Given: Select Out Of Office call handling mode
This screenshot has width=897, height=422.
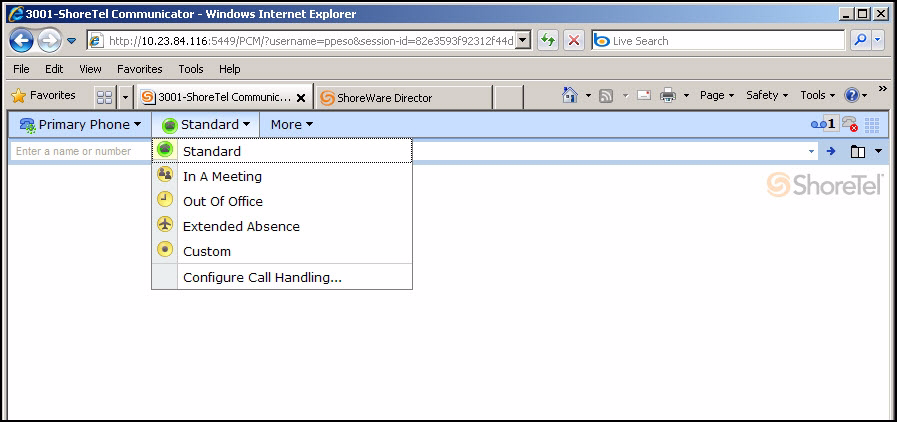Looking at the screenshot, I should pos(282,201).
